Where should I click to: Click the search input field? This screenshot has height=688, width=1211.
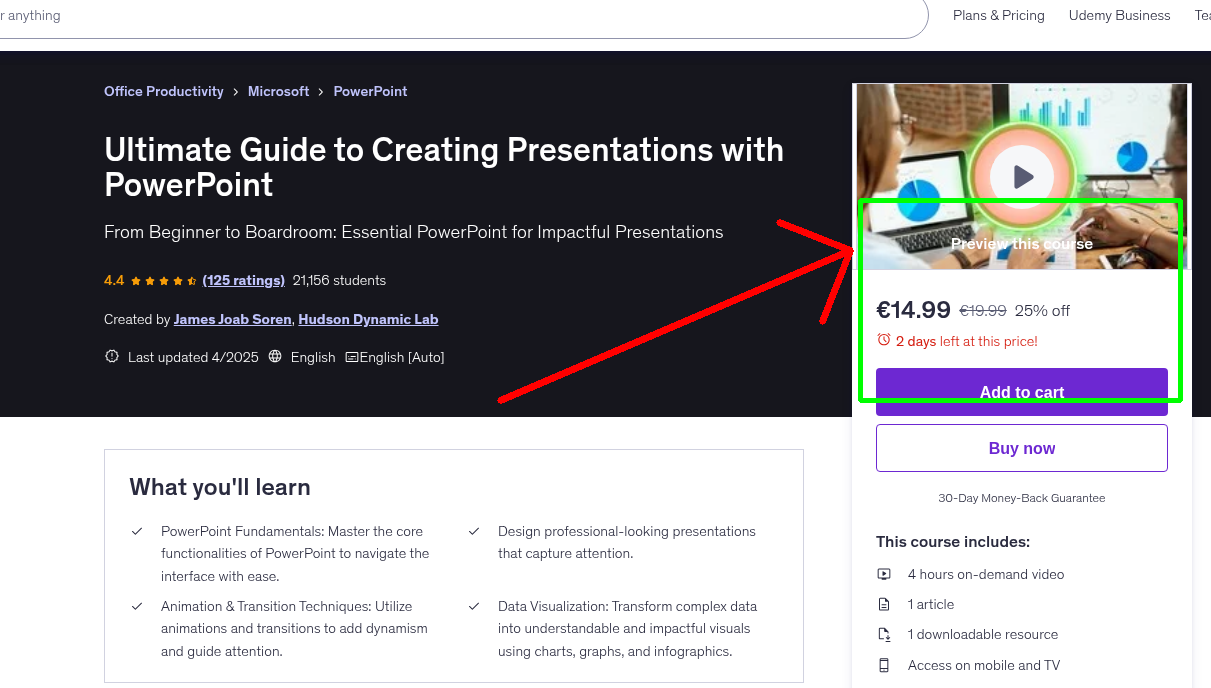click(400, 15)
